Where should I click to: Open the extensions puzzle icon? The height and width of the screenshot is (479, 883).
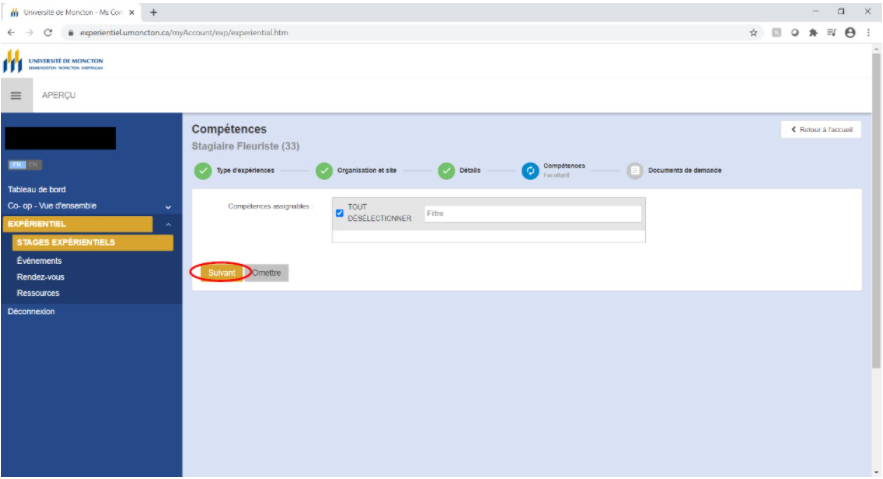813,33
